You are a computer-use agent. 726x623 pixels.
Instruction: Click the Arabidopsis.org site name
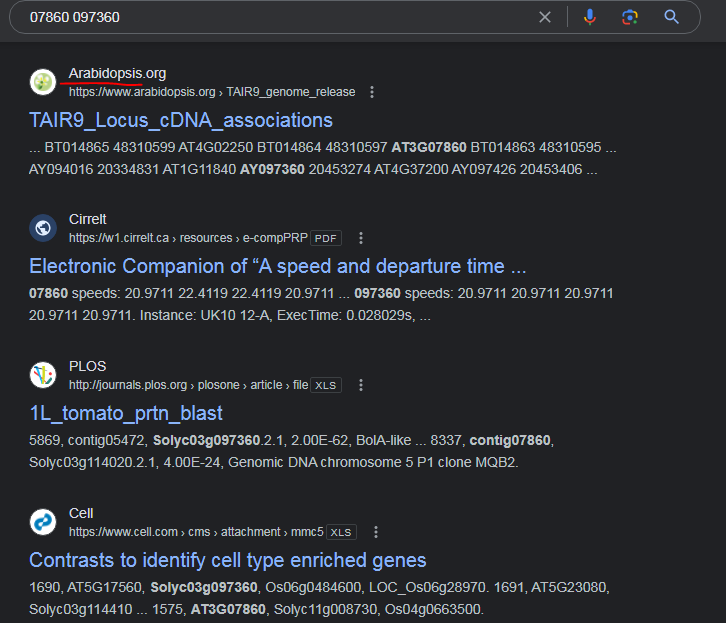pos(117,73)
